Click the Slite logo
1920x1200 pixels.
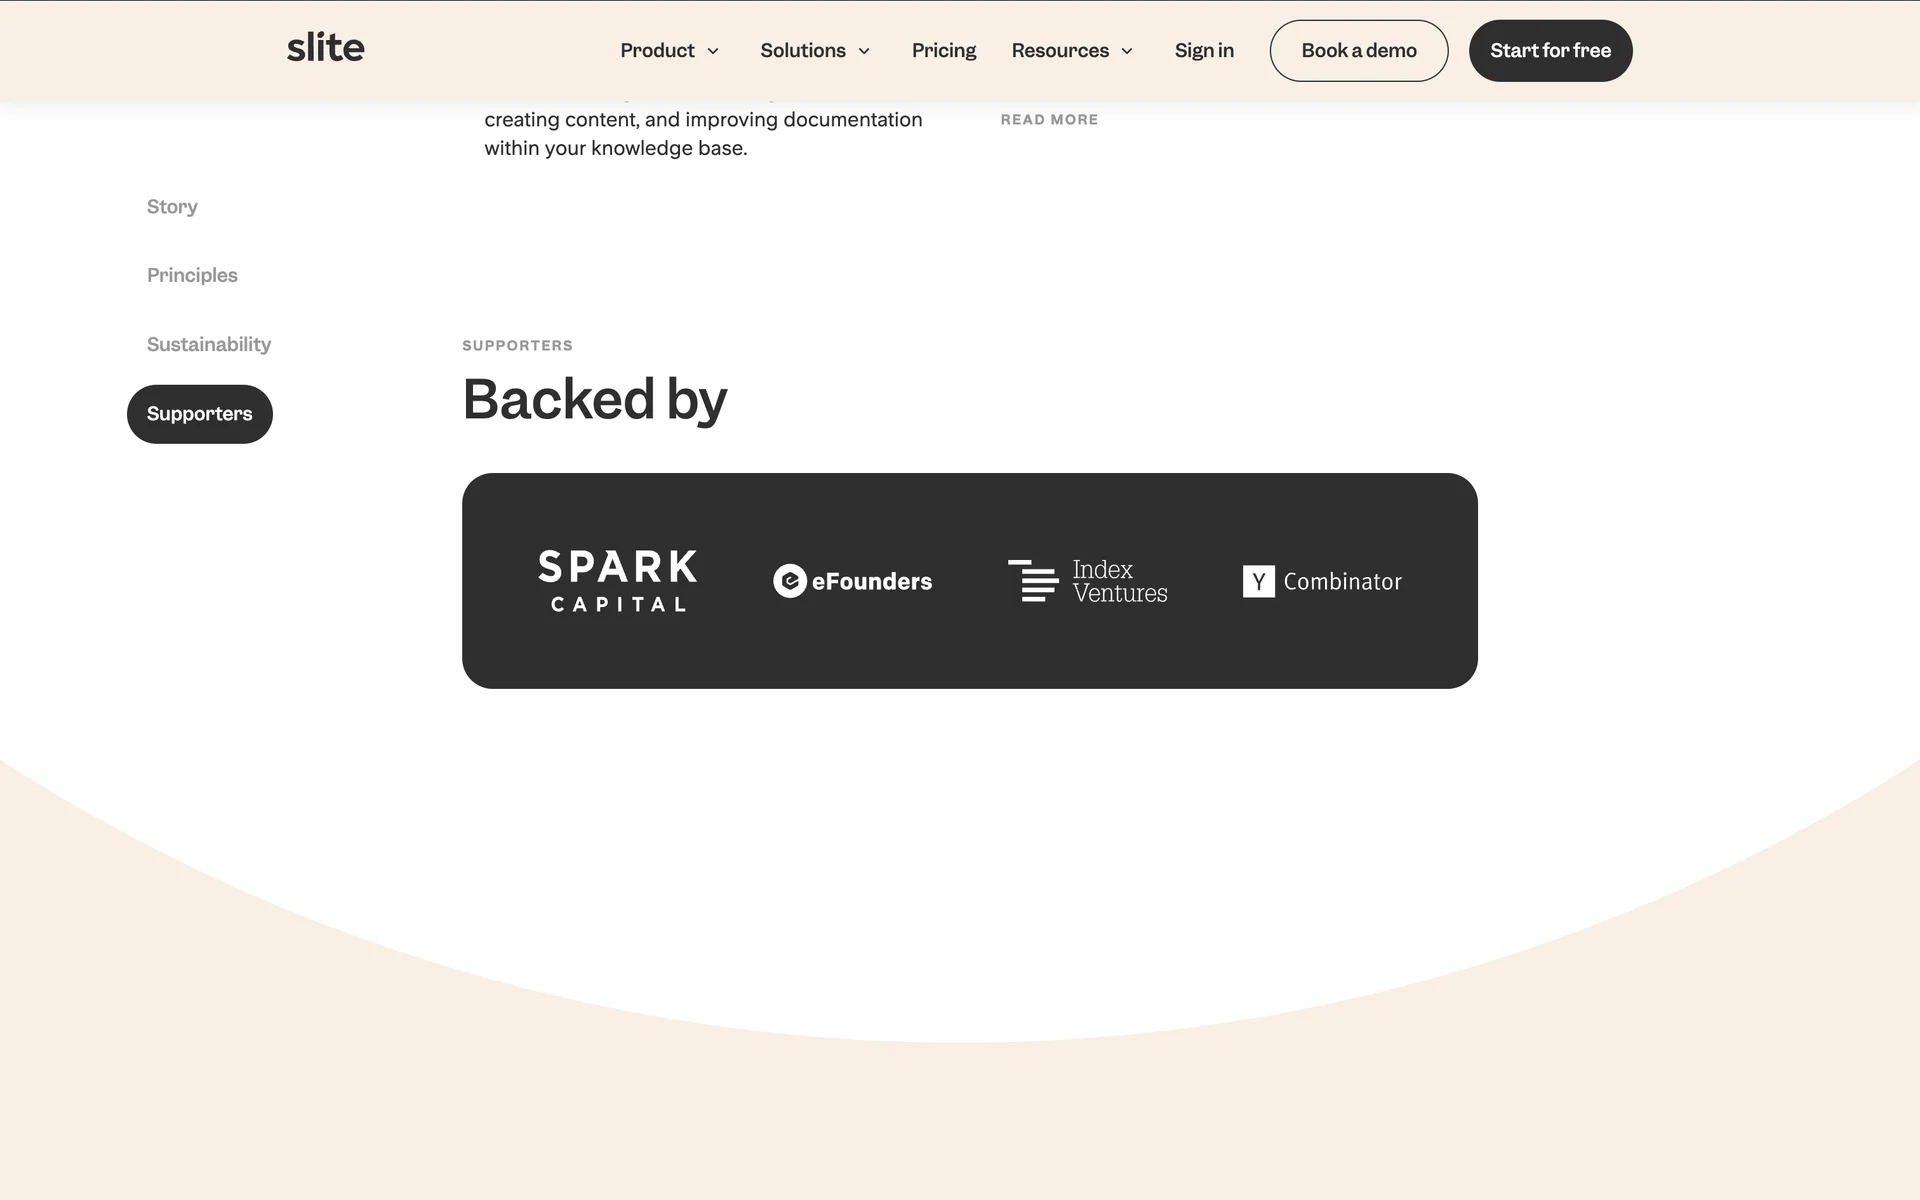325,48
